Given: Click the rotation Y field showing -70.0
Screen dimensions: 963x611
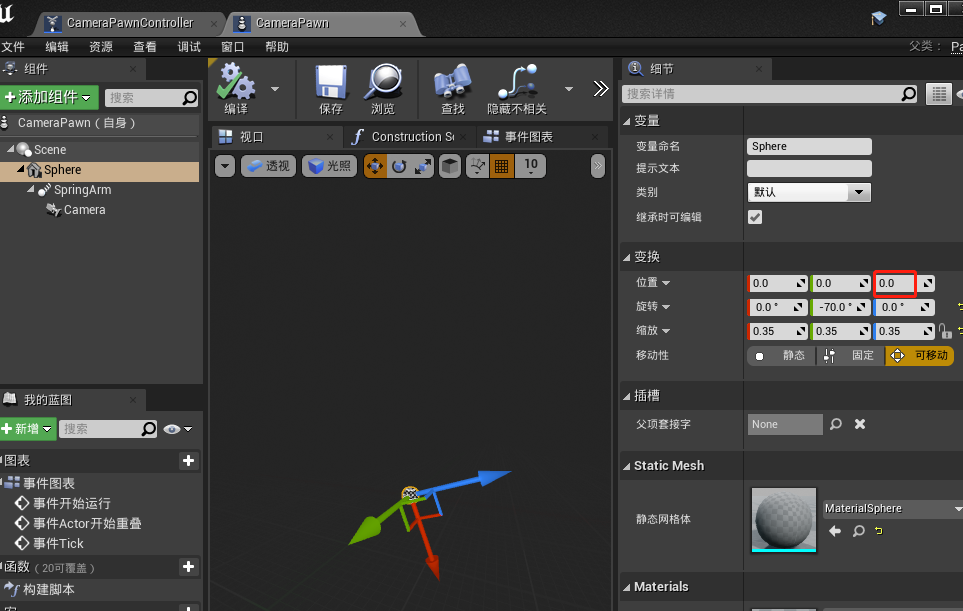Looking at the screenshot, I should pos(841,307).
